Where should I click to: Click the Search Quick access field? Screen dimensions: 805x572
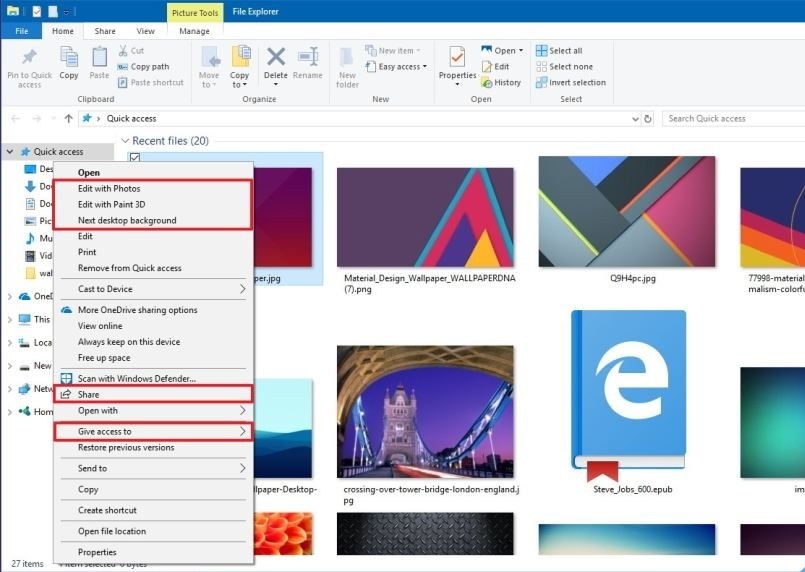pyautogui.click(x=733, y=119)
